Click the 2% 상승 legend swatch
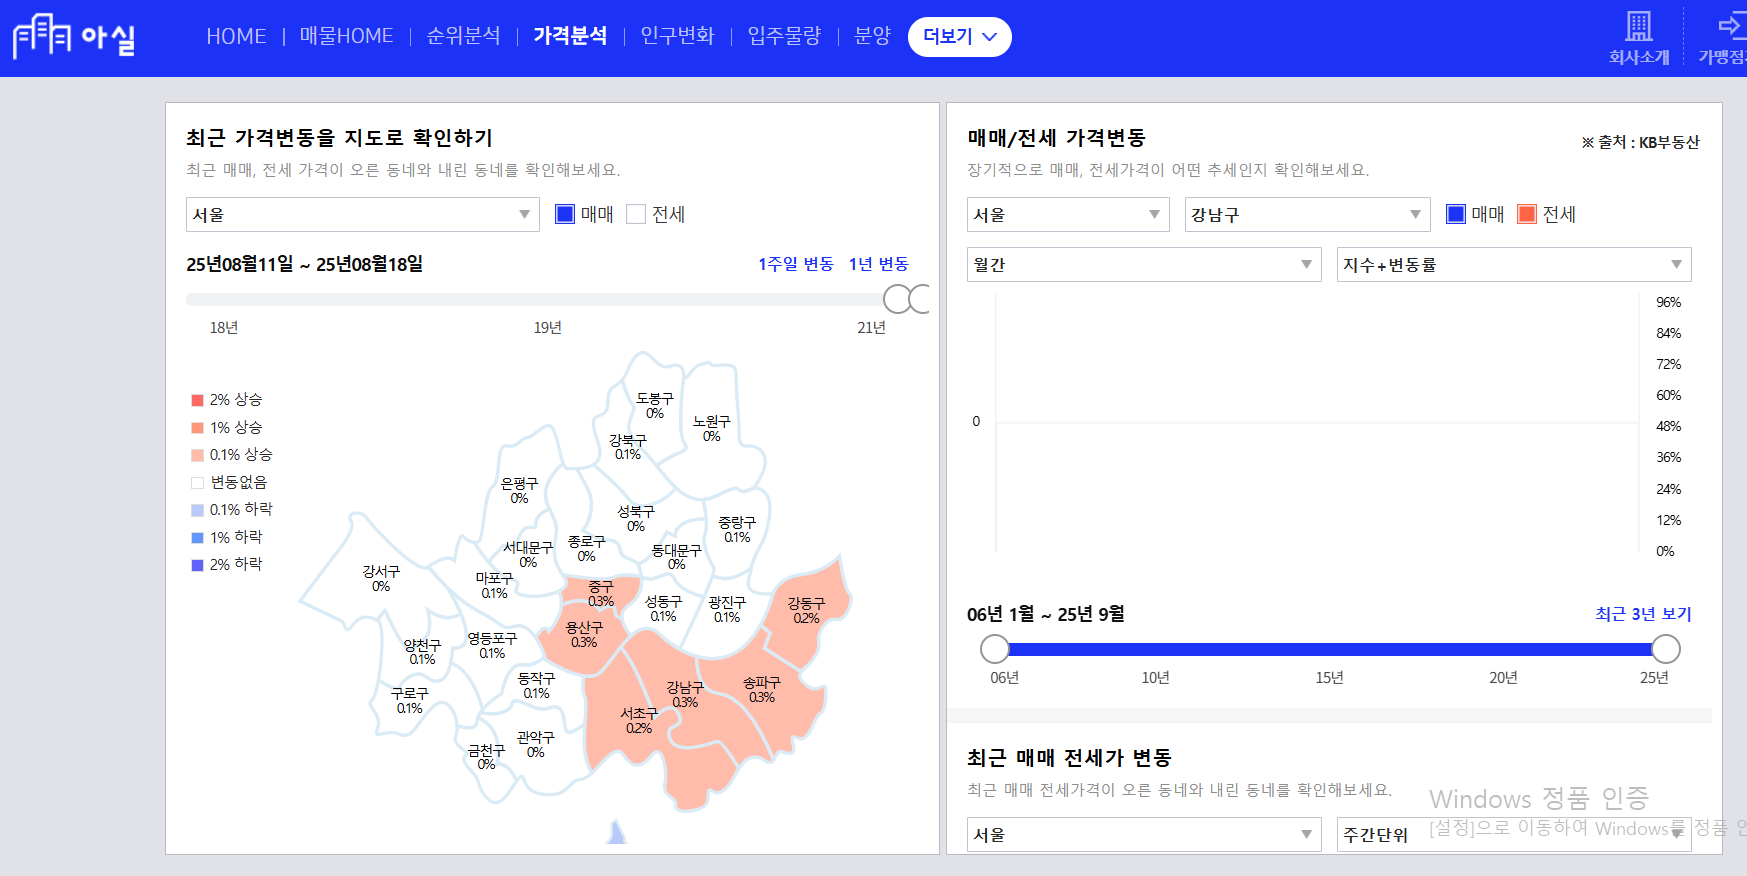 coord(197,400)
